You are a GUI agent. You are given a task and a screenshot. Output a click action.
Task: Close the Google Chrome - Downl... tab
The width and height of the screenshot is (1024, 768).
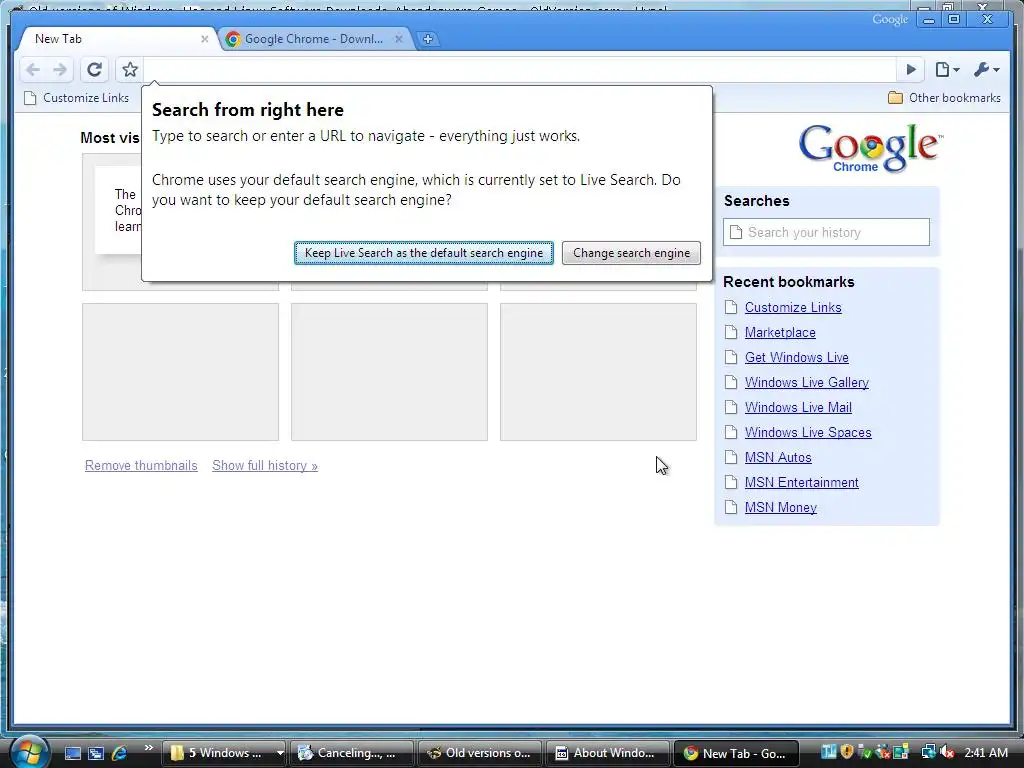pyautogui.click(x=398, y=39)
